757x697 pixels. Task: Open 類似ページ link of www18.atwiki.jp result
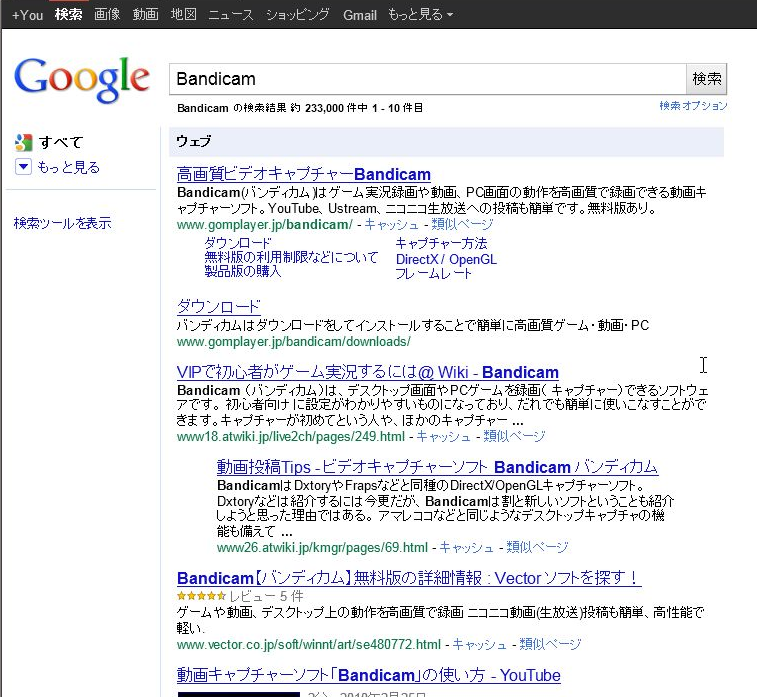(514, 436)
